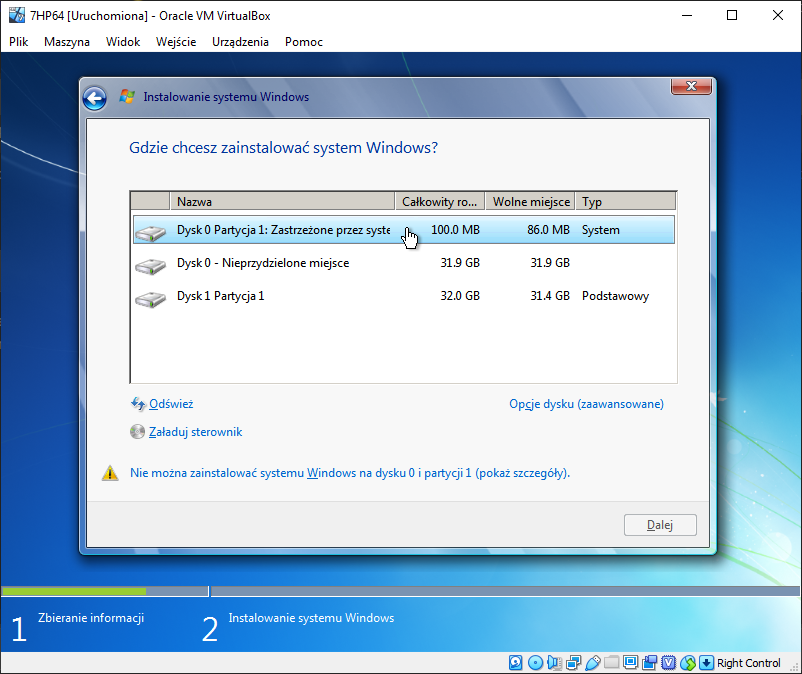
Task: Click the System type cell
Action: (x=600, y=230)
